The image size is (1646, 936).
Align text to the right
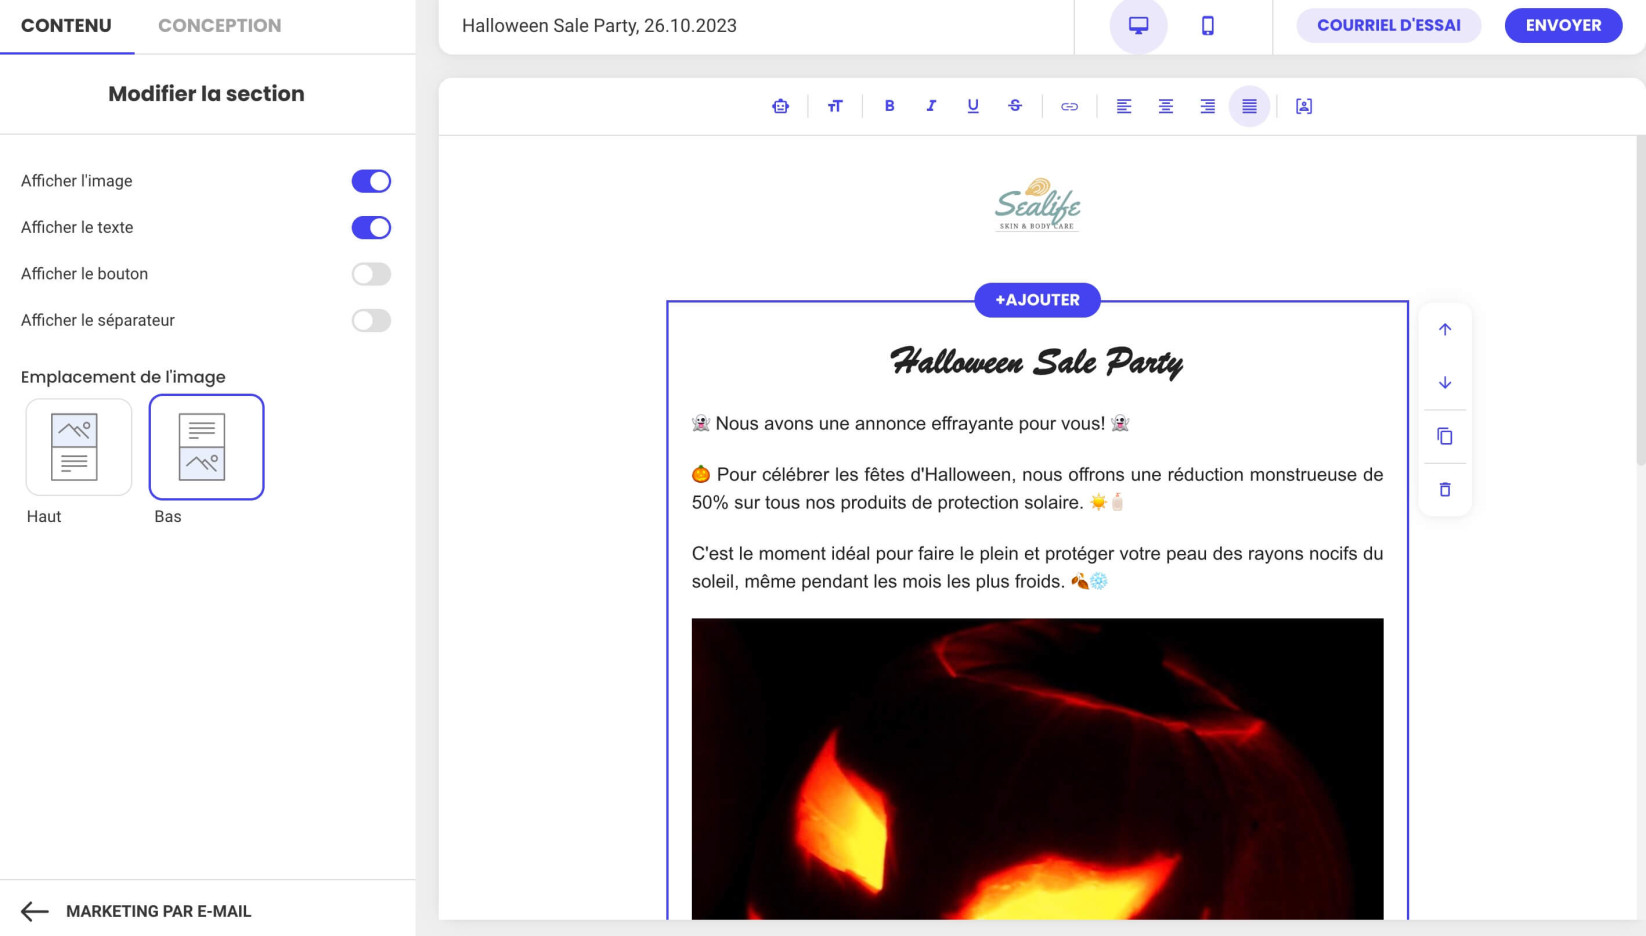(x=1208, y=106)
